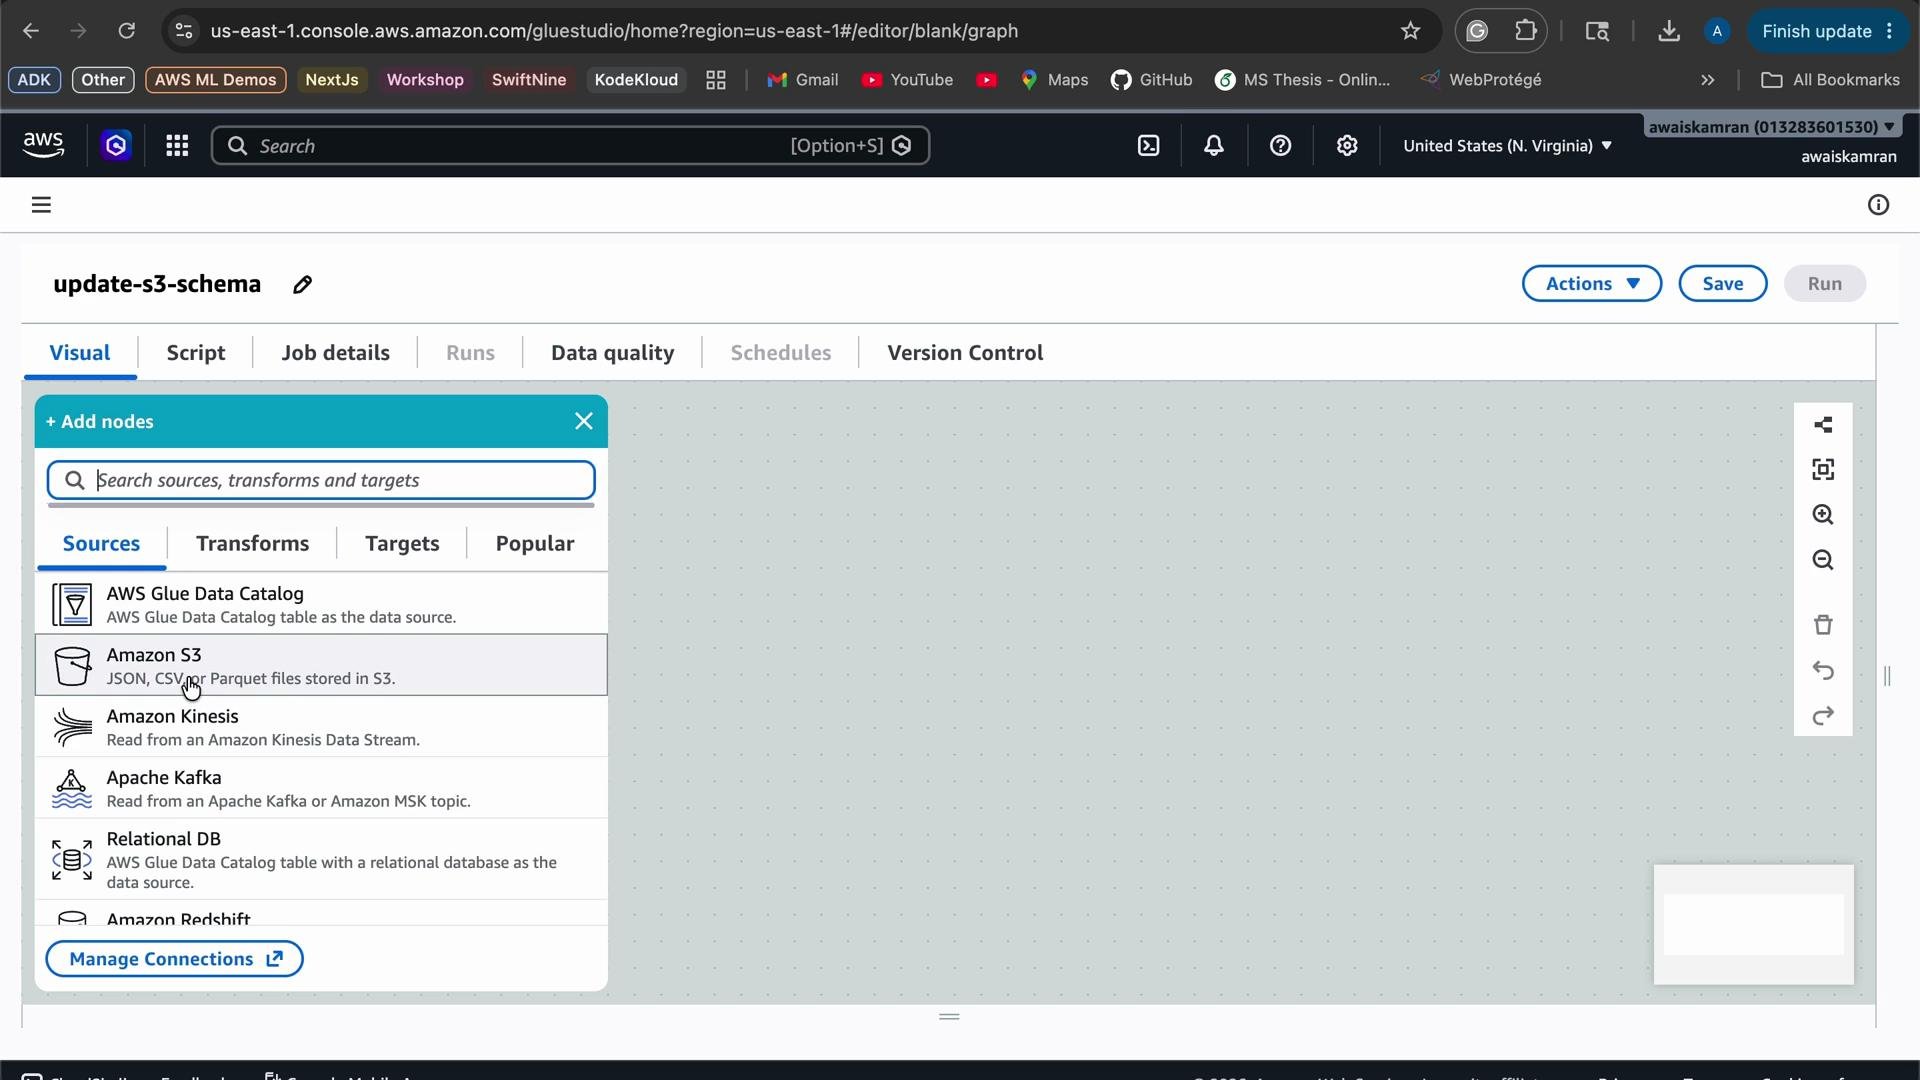Viewport: 1920px width, 1080px height.
Task: Undo the last canvas action
Action: click(1823, 671)
